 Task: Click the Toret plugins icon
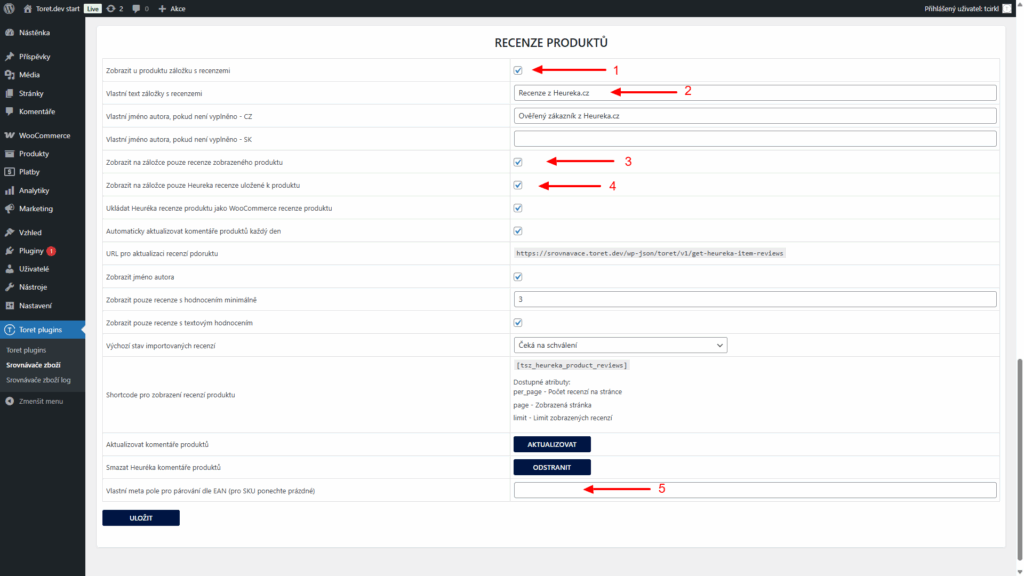point(10,330)
